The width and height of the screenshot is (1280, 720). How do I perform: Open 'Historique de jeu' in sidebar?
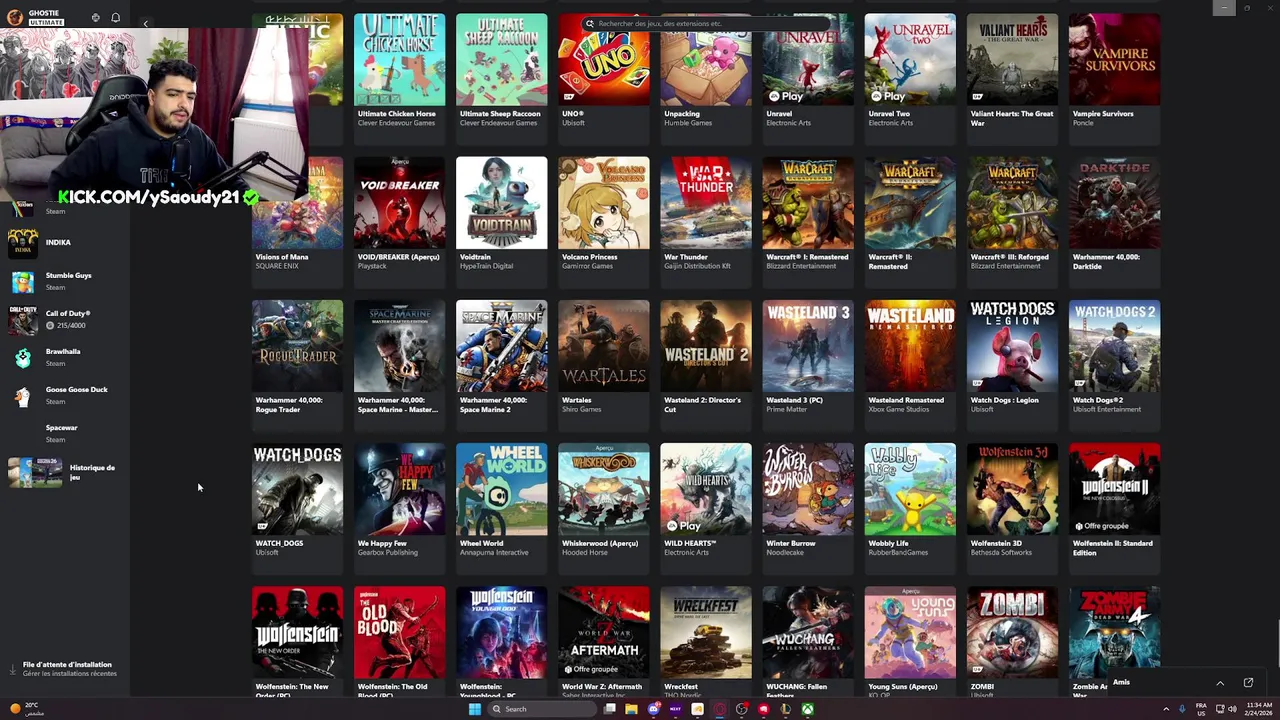(x=64, y=472)
